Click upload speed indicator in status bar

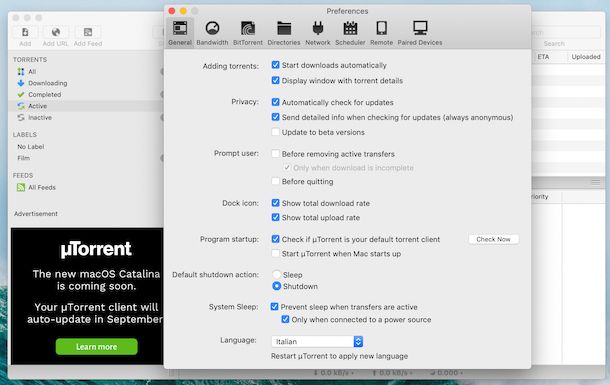[392, 373]
